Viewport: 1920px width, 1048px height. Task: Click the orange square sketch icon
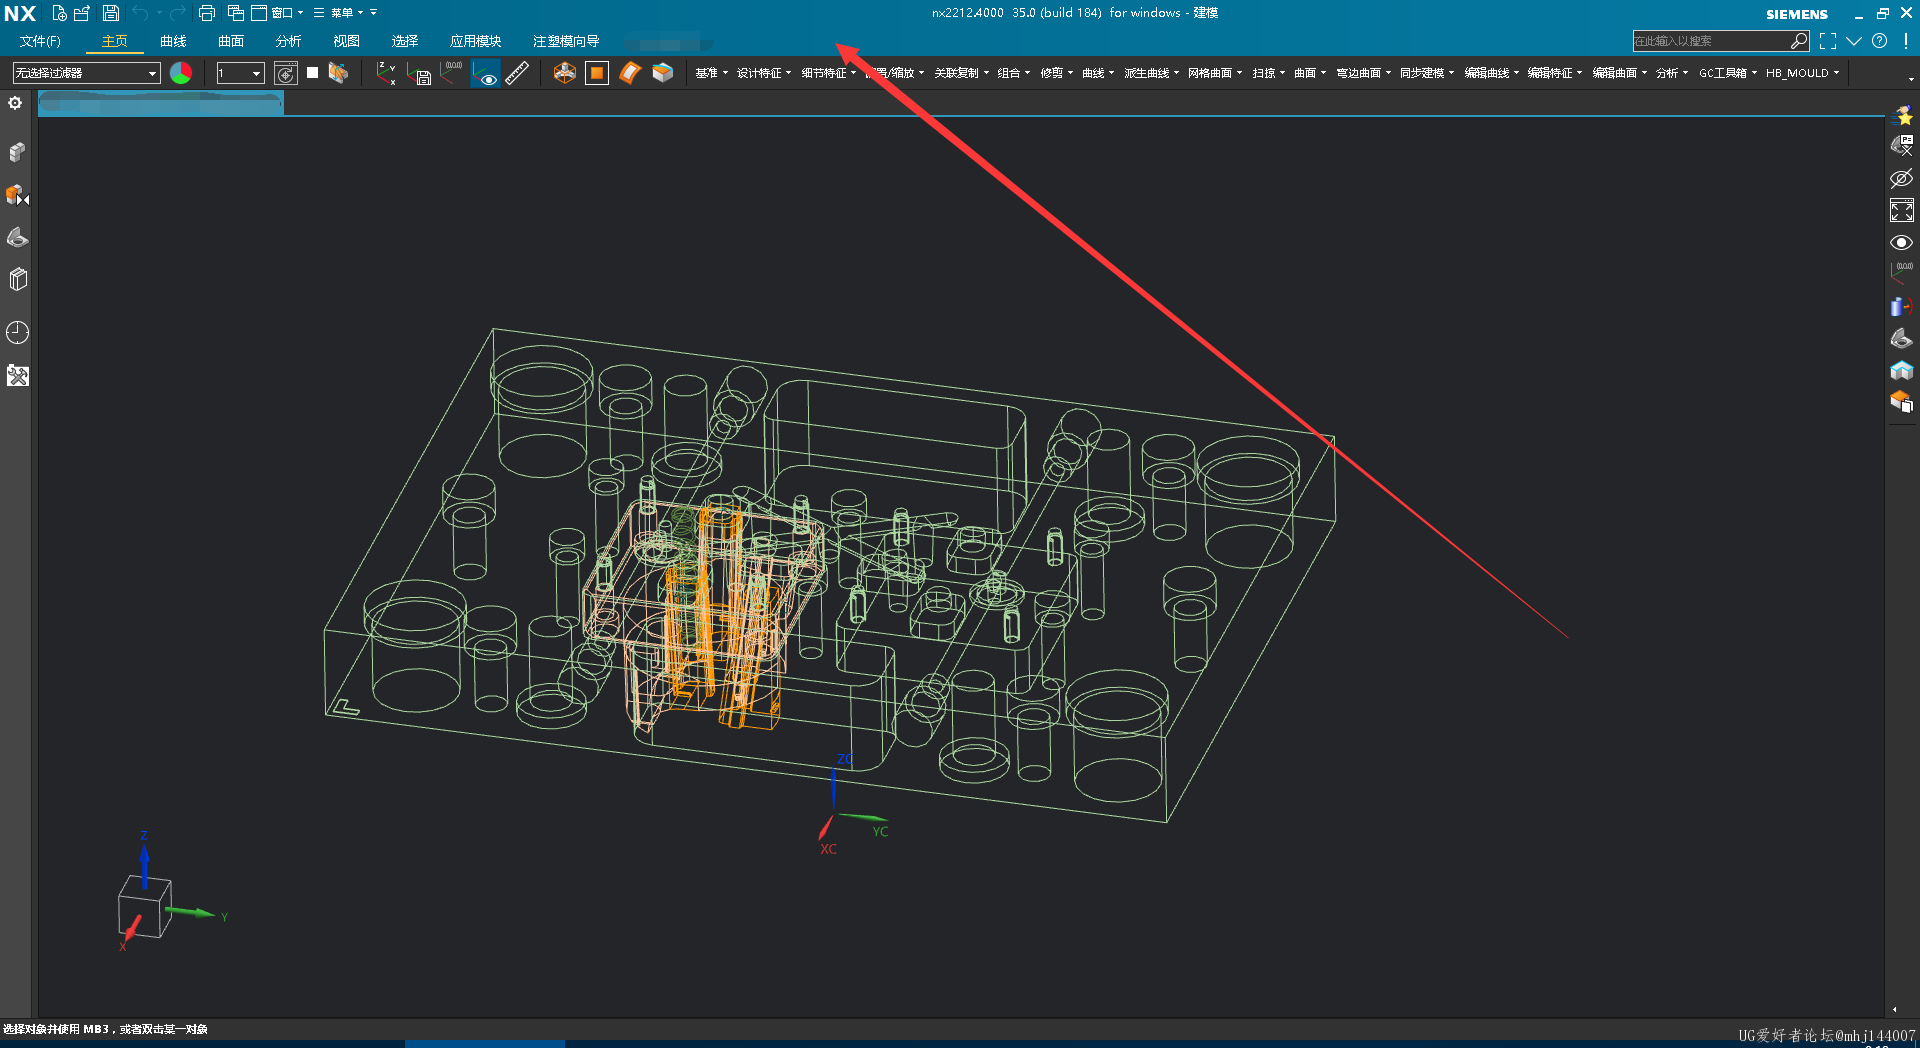click(x=597, y=73)
